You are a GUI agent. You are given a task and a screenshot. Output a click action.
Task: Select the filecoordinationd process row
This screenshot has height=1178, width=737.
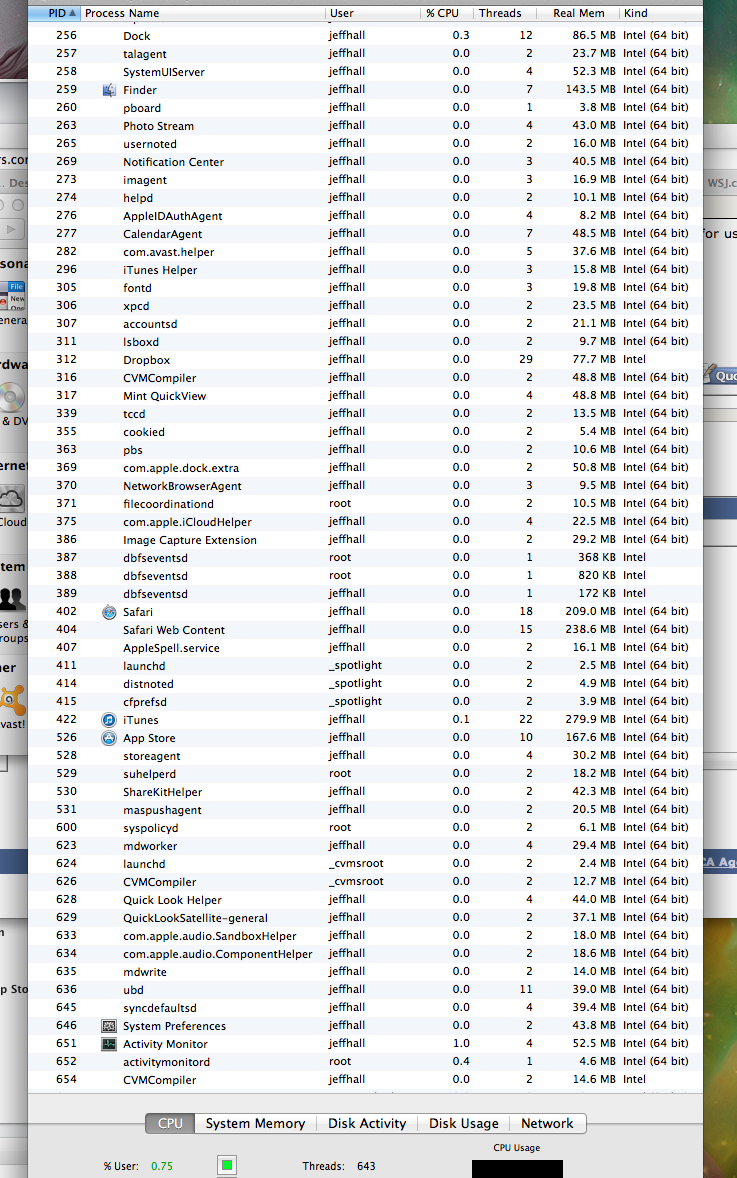coord(365,504)
